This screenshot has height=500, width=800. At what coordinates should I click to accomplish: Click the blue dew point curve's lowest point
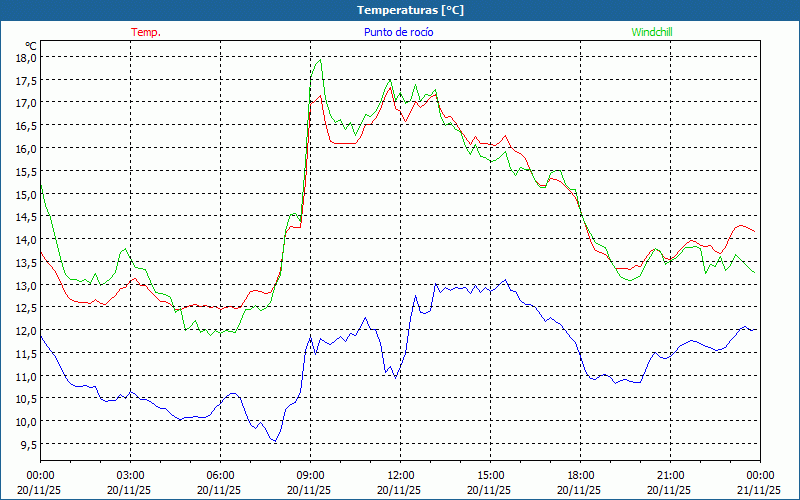273,441
